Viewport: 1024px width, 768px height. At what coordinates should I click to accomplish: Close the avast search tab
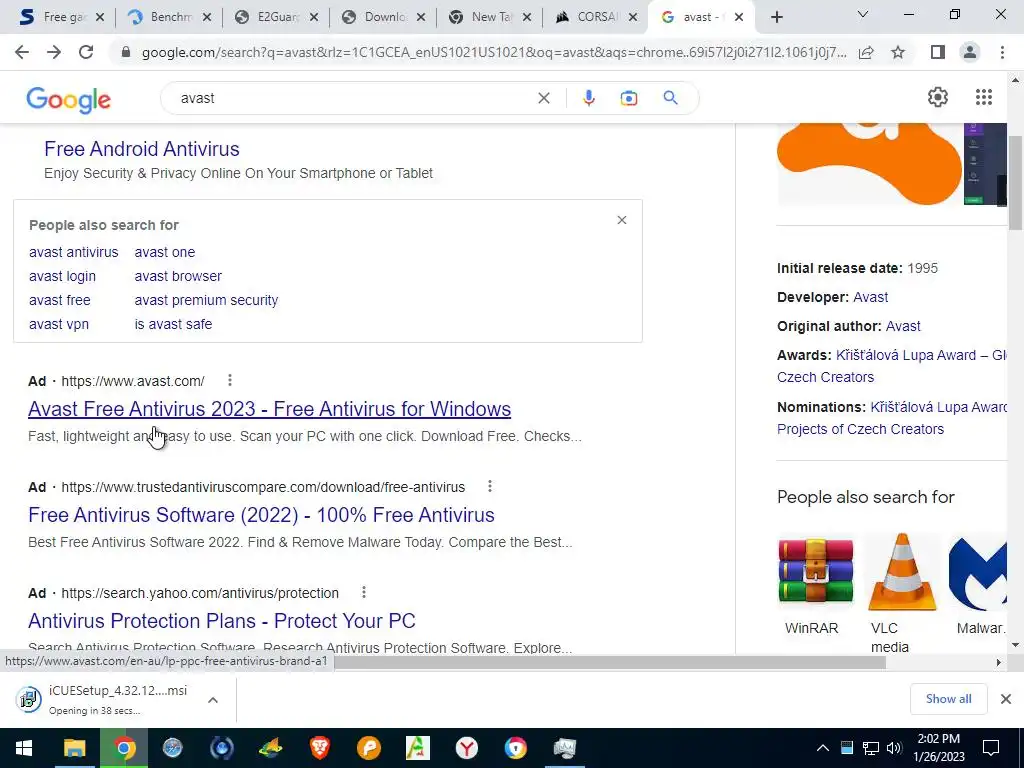pos(739,18)
